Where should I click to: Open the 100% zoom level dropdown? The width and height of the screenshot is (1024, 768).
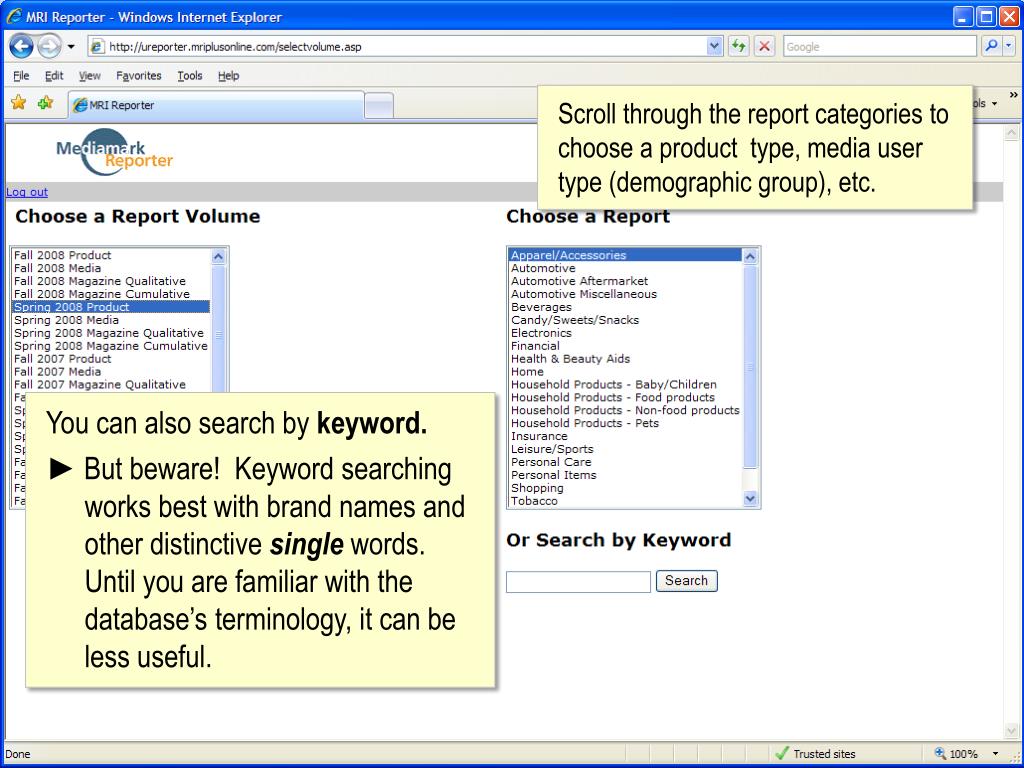(x=996, y=754)
